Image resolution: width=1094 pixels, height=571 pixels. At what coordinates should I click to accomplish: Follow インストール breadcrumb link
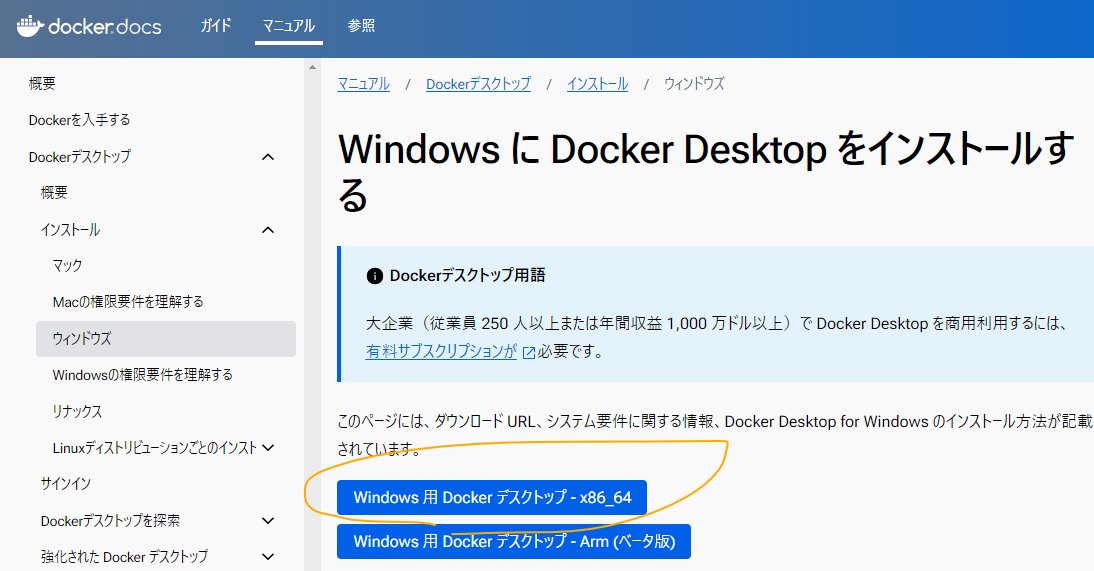[x=597, y=84]
